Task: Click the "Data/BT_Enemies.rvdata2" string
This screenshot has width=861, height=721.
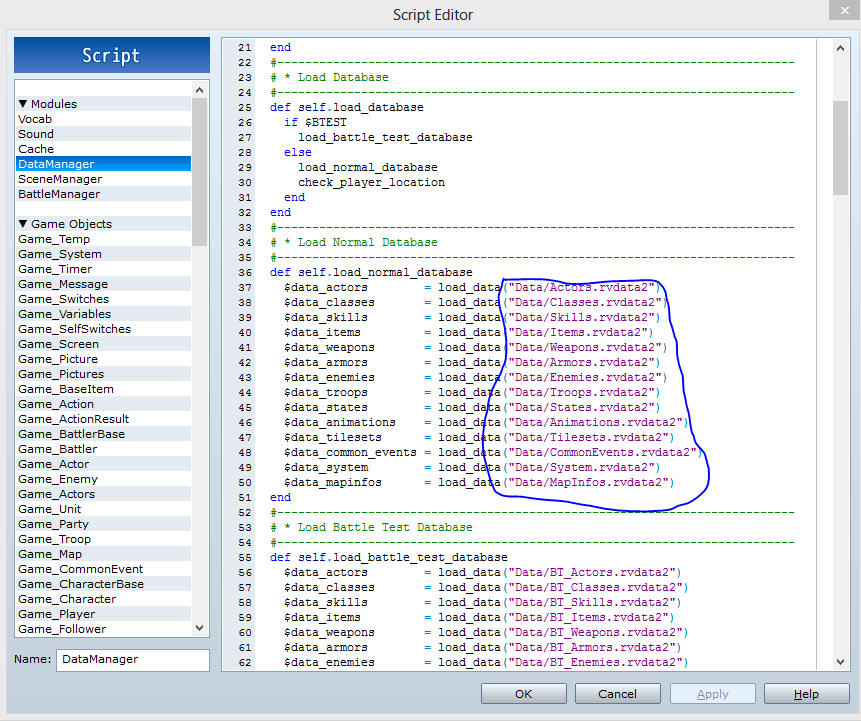Action: [595, 662]
